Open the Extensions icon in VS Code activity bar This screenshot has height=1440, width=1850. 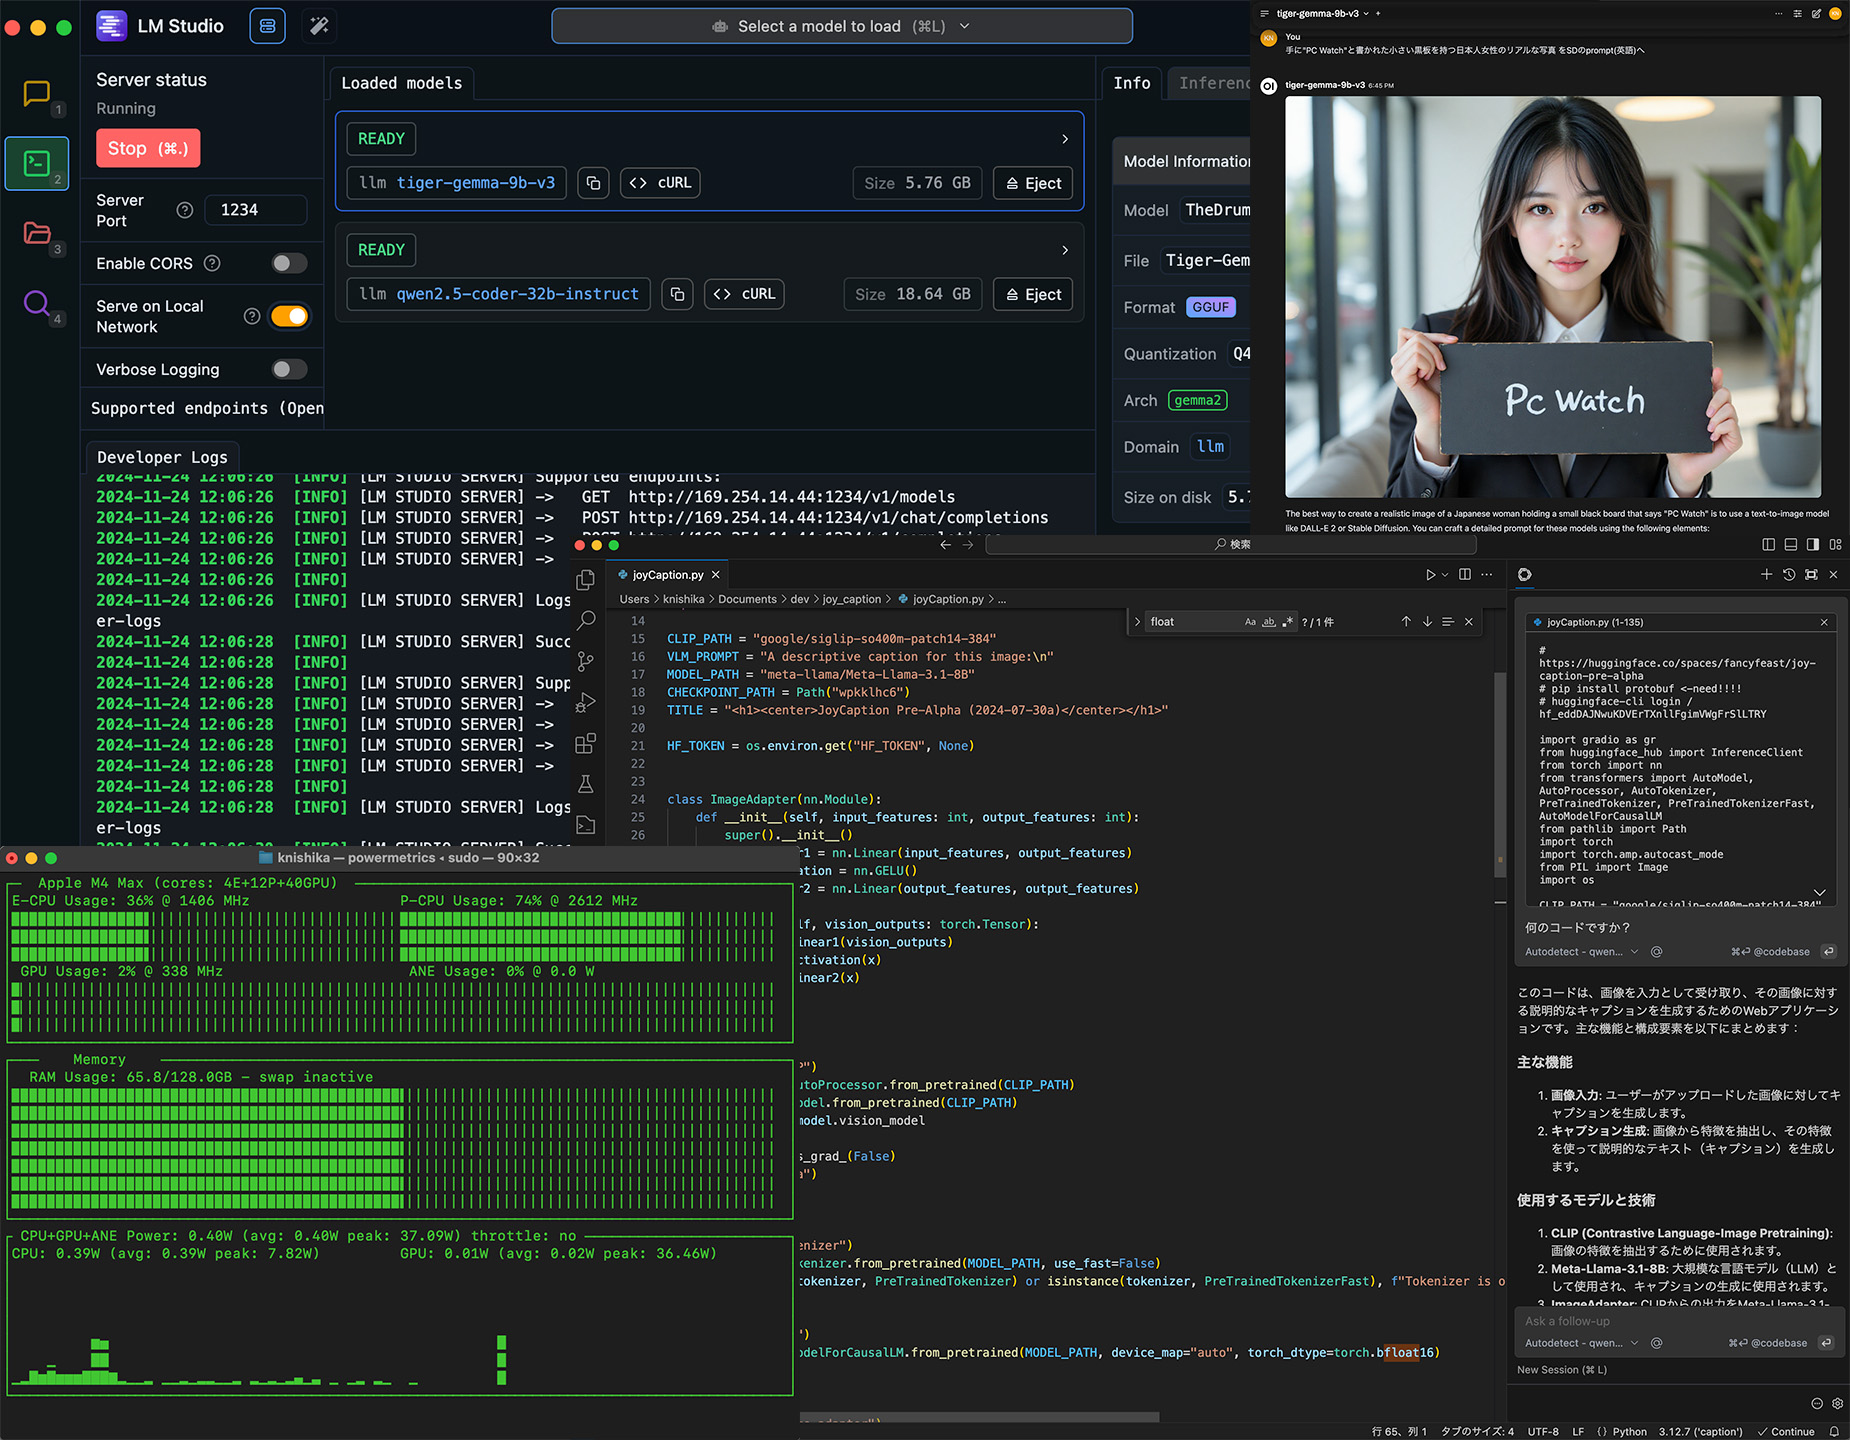point(586,743)
